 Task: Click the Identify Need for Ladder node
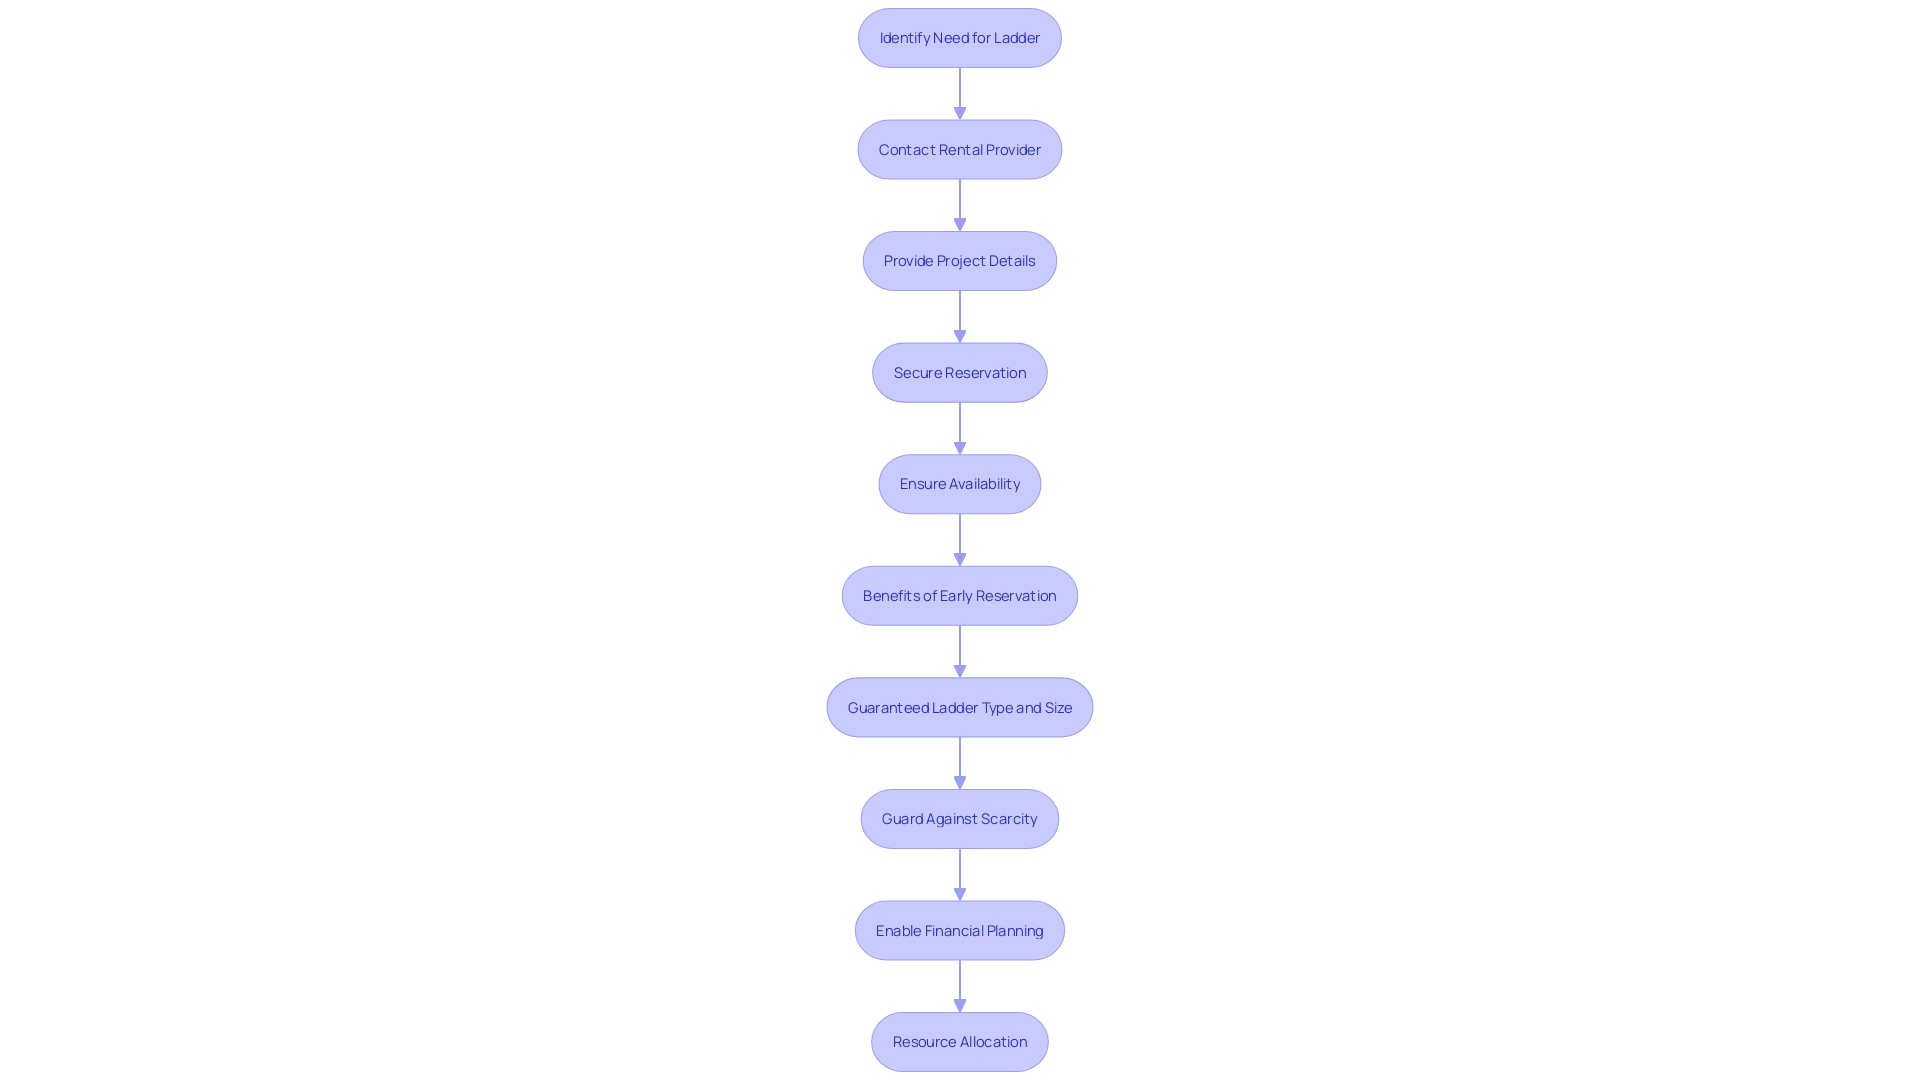[x=959, y=37]
